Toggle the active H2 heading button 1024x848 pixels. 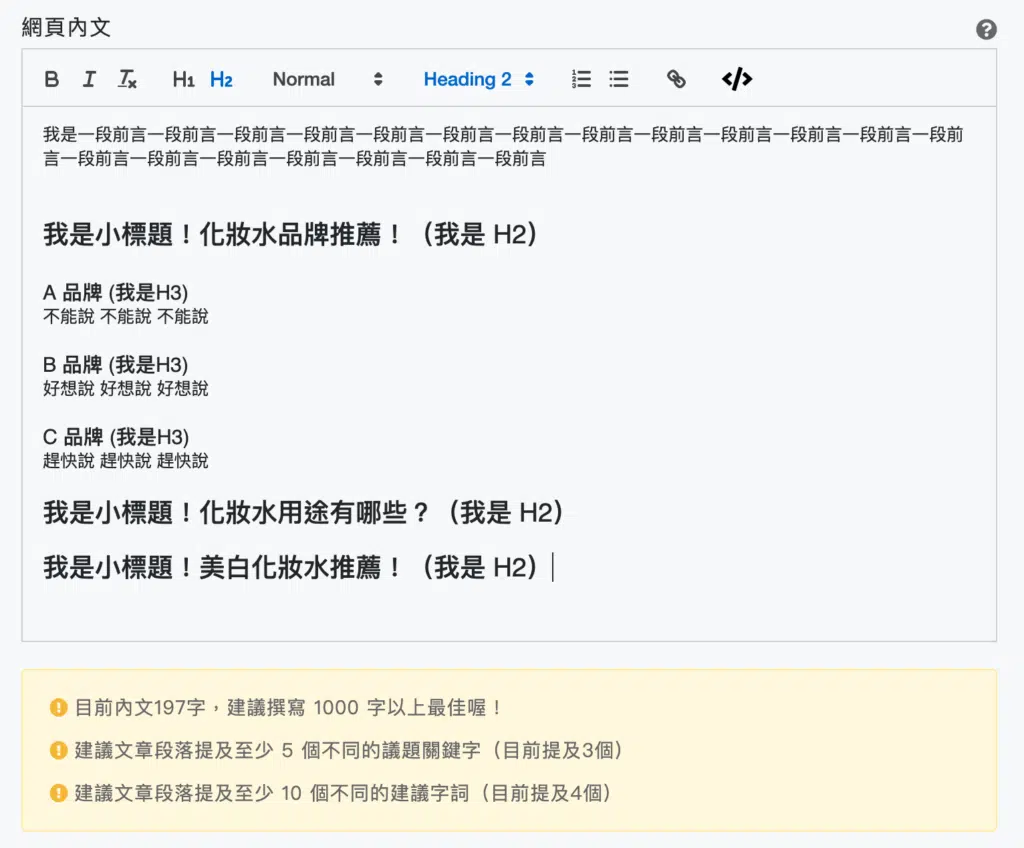221,80
